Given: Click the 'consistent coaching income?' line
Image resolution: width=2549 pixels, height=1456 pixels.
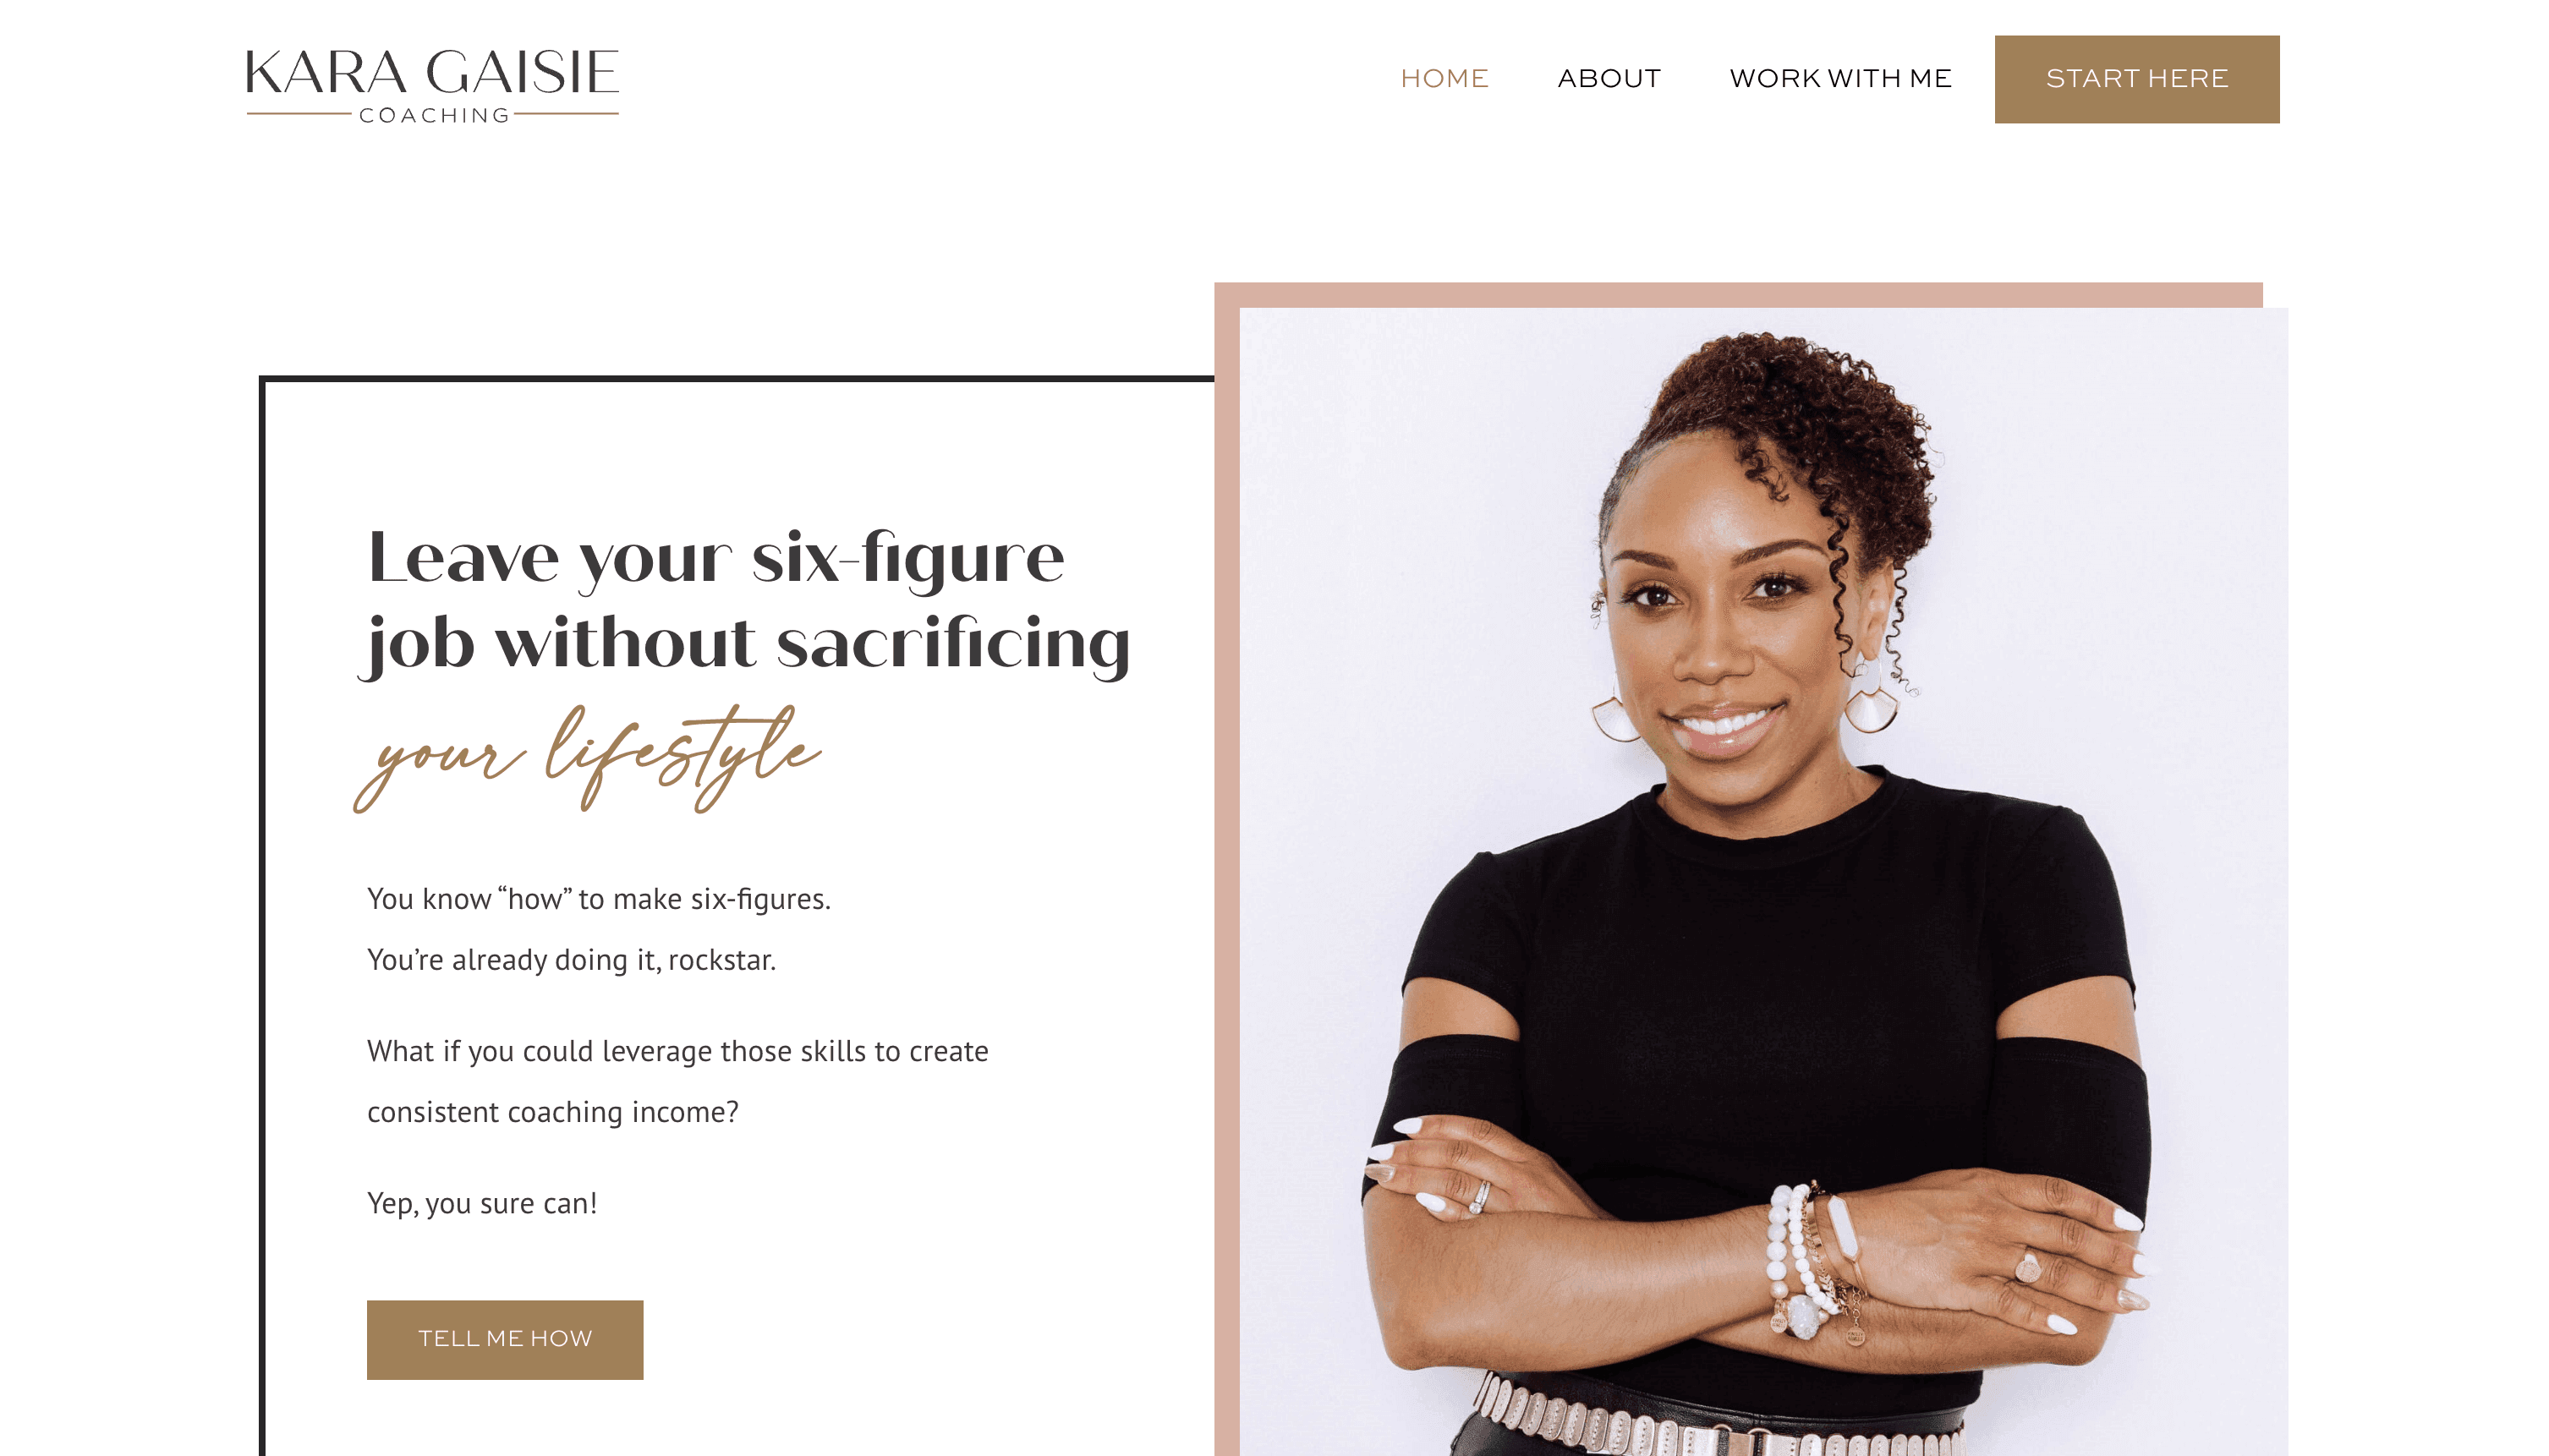Looking at the screenshot, I should pos(553,1112).
